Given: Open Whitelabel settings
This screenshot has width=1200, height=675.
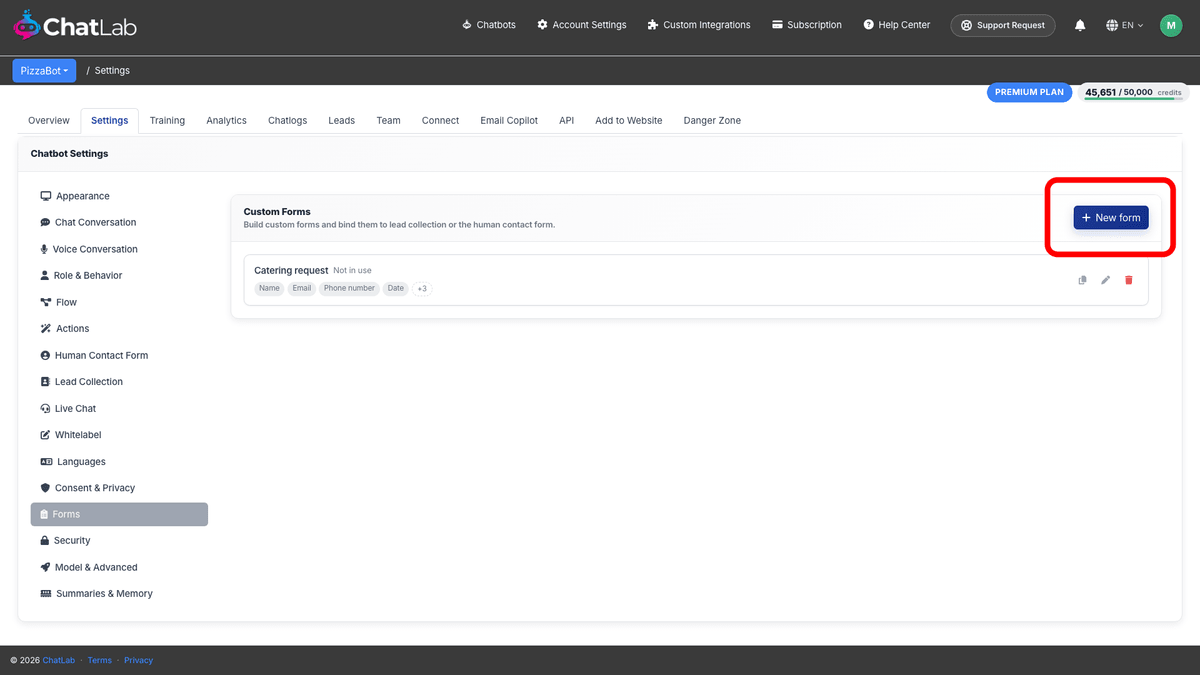Looking at the screenshot, I should [x=119, y=435].
